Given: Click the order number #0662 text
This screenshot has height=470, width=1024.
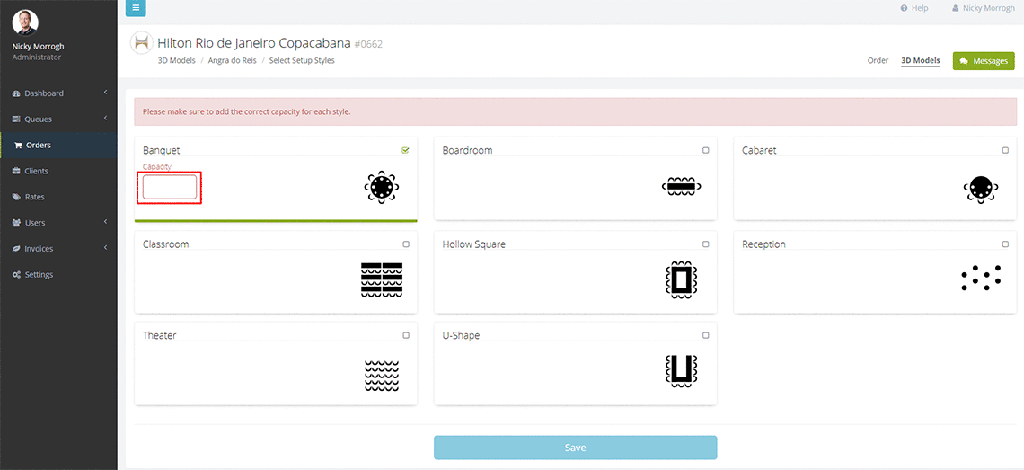Looking at the screenshot, I should [x=368, y=44].
